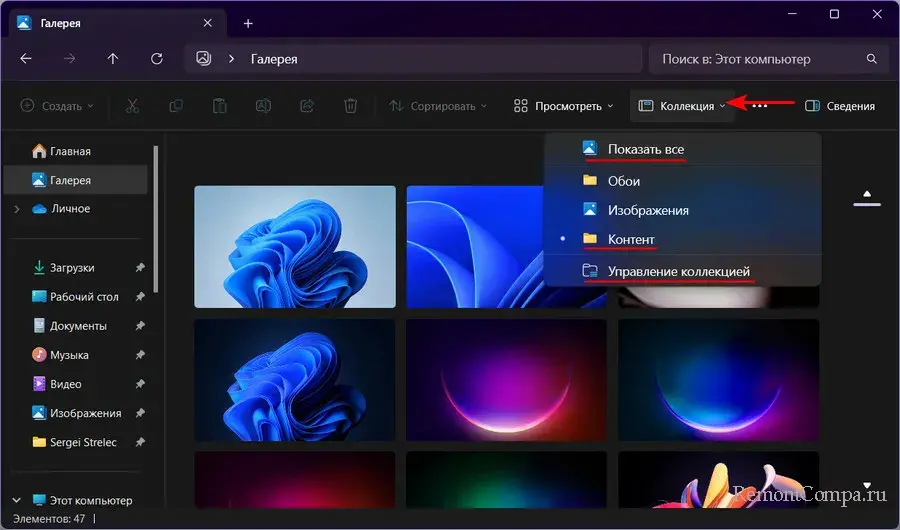The height and width of the screenshot is (530, 900).
Task: Open the Загрузки folder in sidebar
Action: pos(71,267)
